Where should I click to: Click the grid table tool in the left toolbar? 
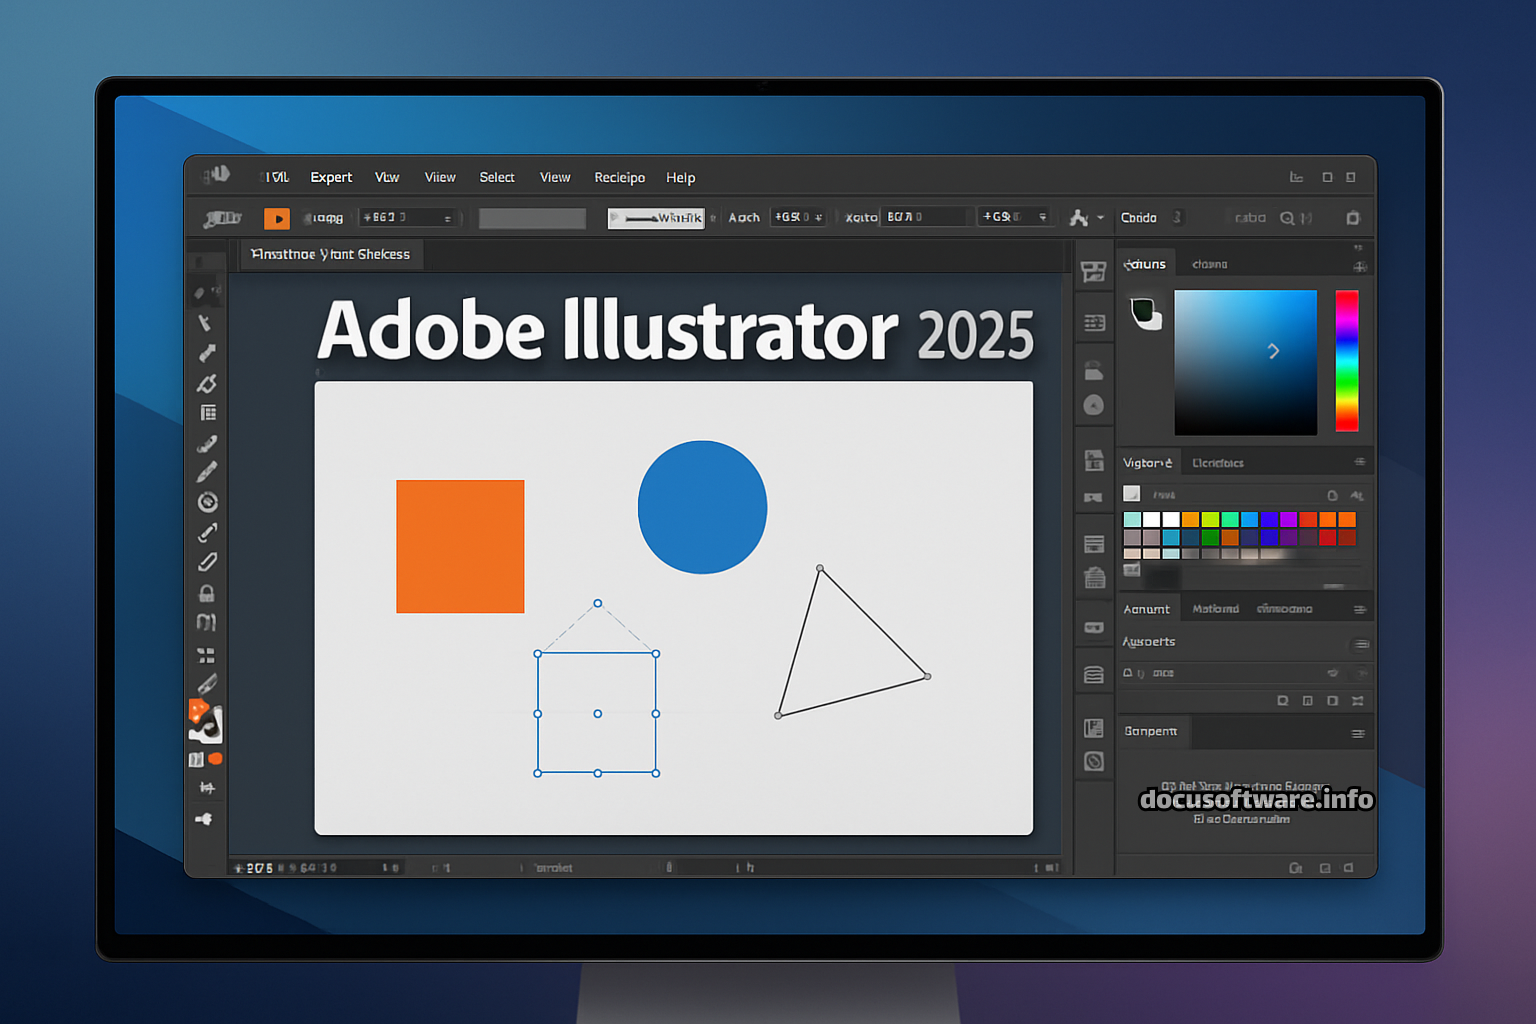208,413
